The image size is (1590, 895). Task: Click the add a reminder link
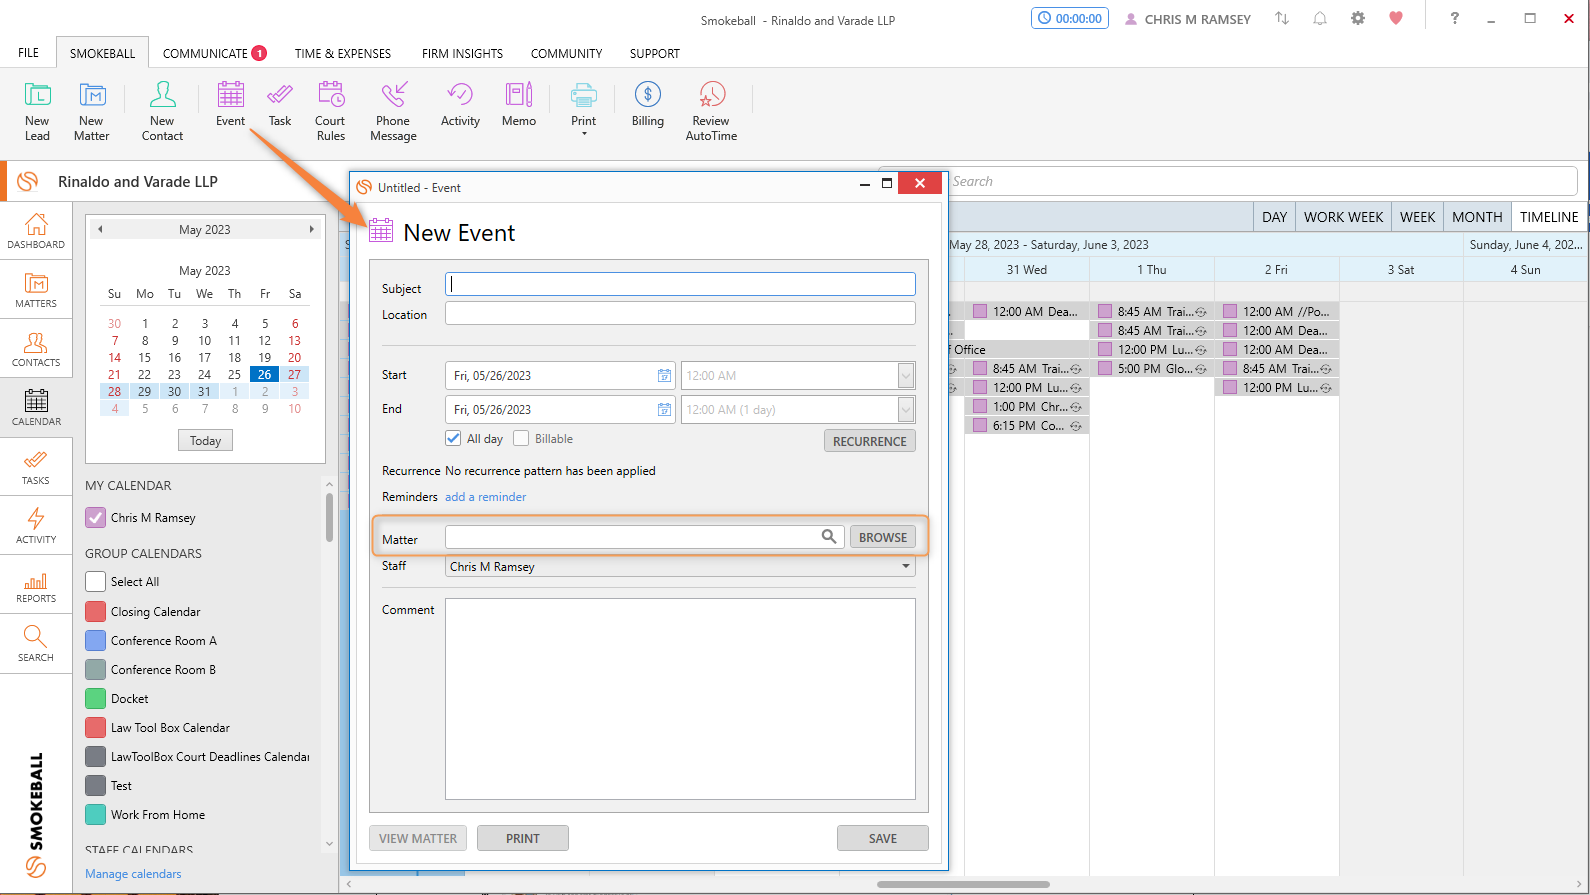pyautogui.click(x=485, y=497)
